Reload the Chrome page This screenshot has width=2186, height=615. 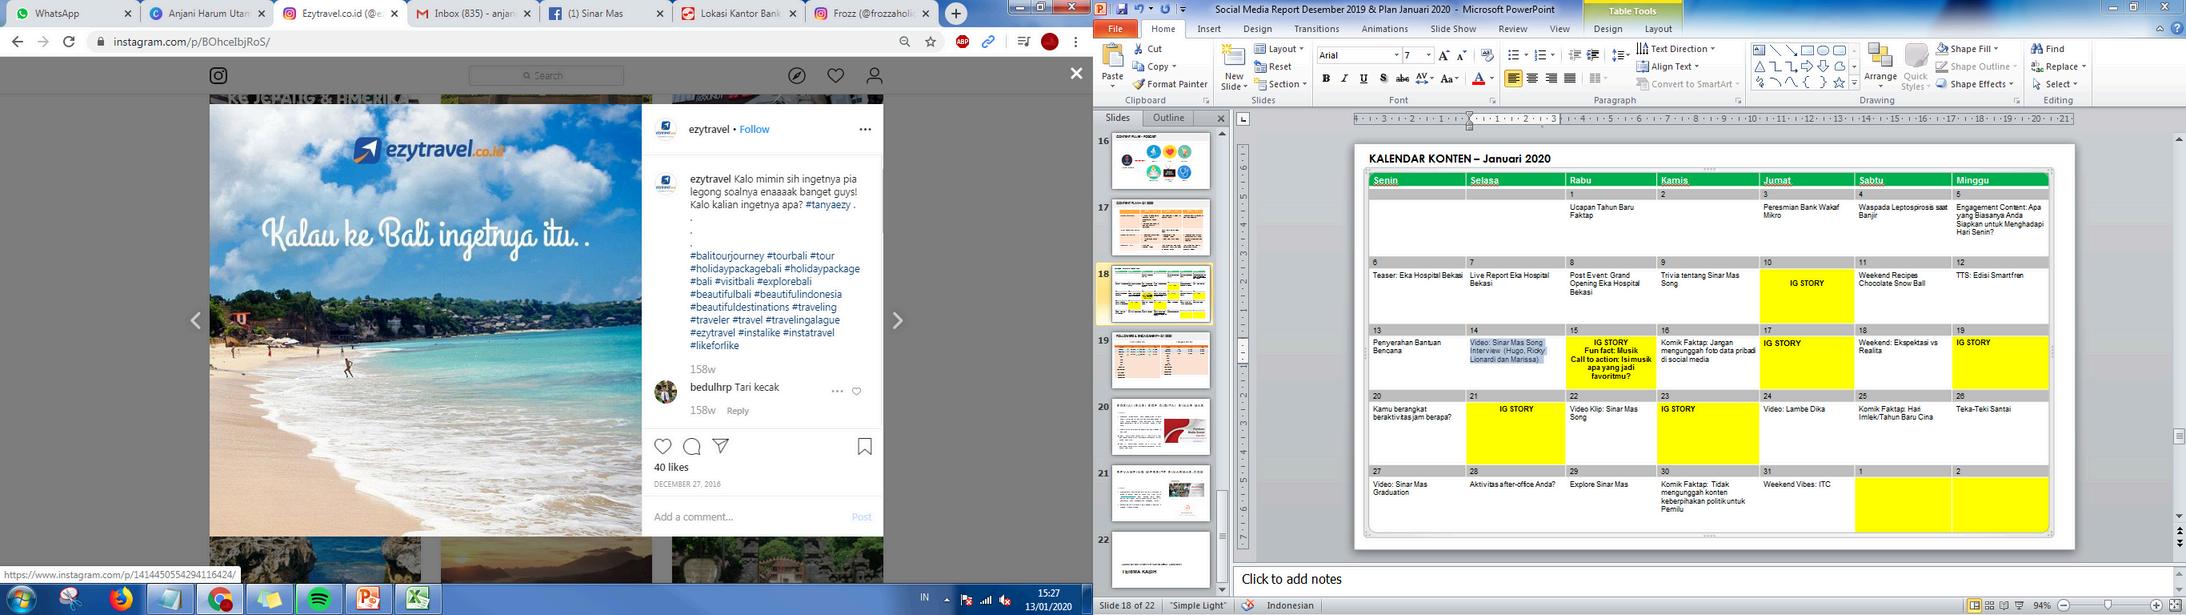click(x=69, y=42)
